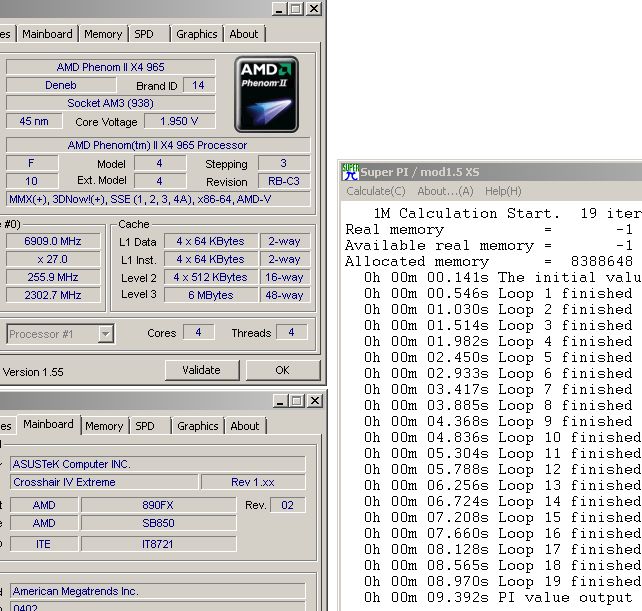642x611 pixels.
Task: Select Memory tab in lower CPU-Z window
Action: (x=104, y=426)
